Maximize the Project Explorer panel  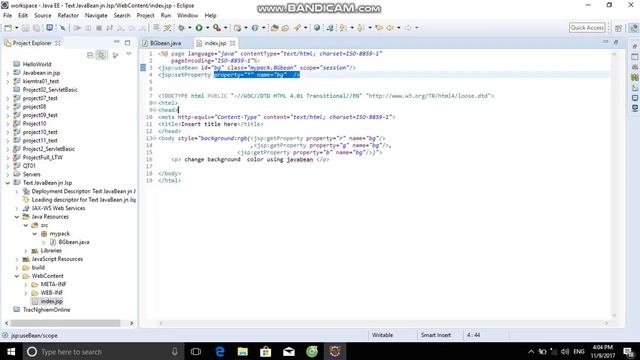click(127, 42)
